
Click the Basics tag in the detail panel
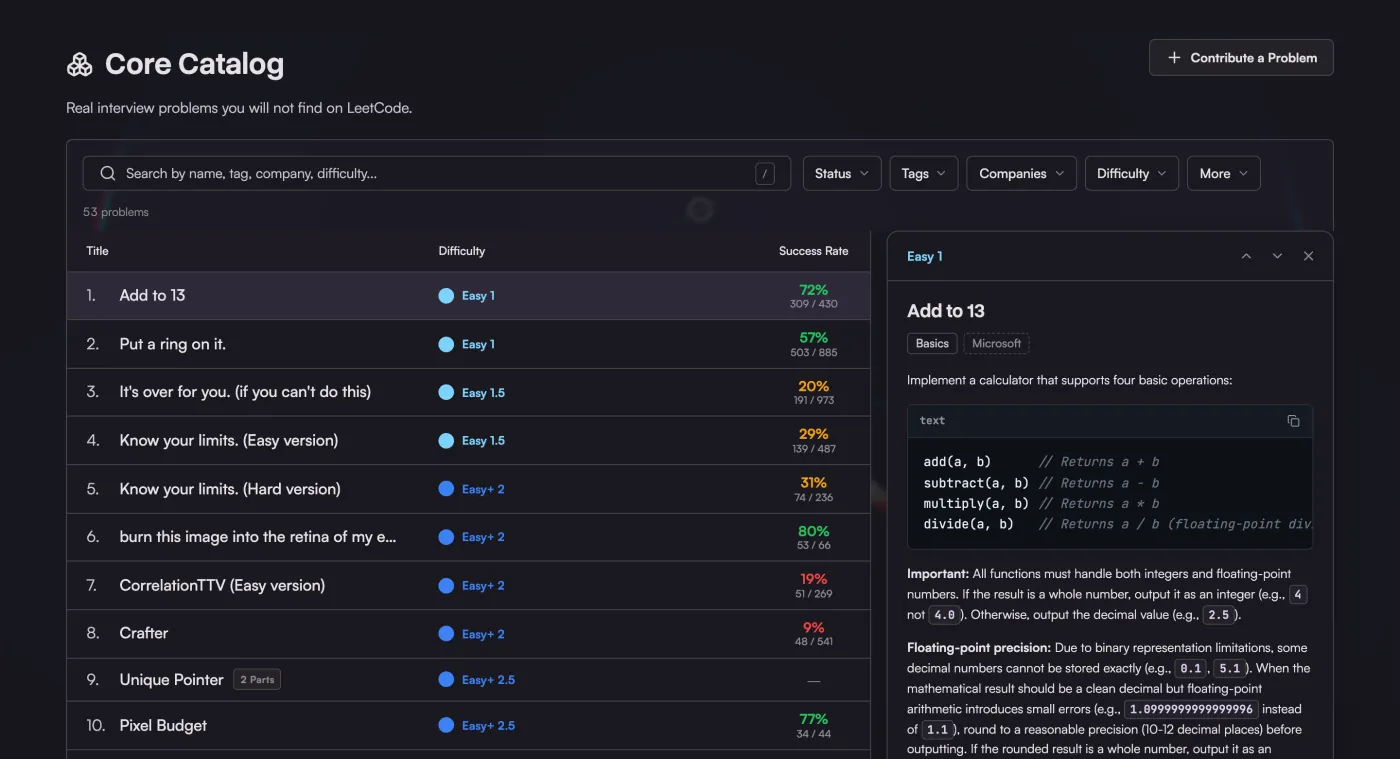pos(932,344)
